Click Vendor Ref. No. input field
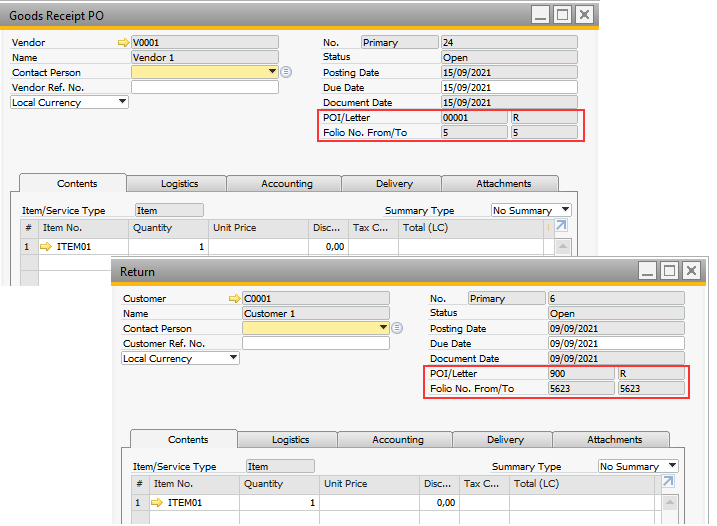Image resolution: width=717 pixels, height=526 pixels. point(204,87)
